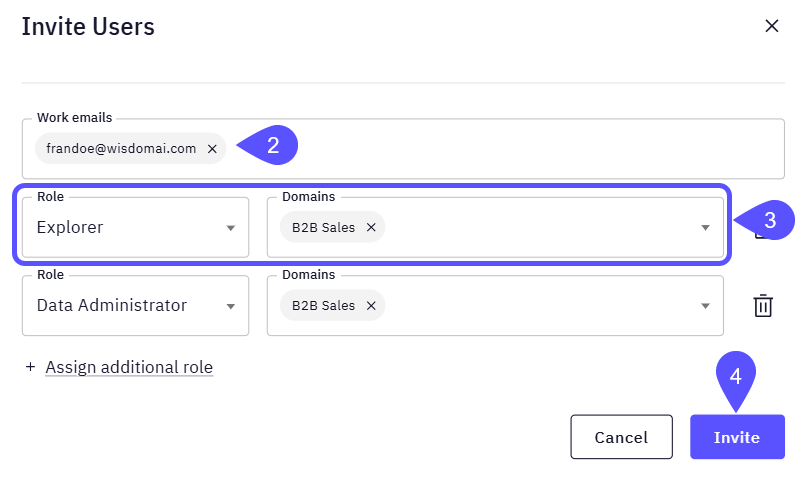Remove B2B Sales from Explorer role domains
The width and height of the screenshot is (803, 483).
click(371, 227)
